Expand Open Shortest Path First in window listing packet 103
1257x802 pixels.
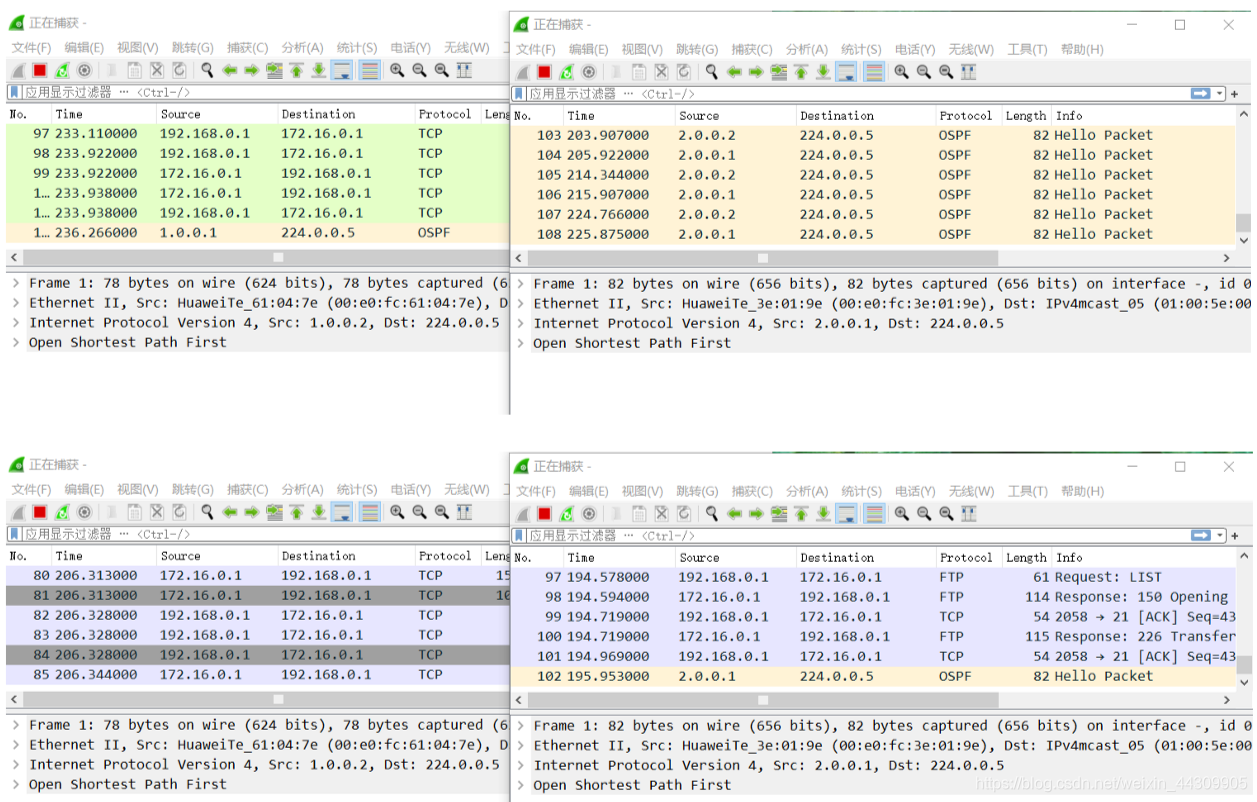(520, 343)
